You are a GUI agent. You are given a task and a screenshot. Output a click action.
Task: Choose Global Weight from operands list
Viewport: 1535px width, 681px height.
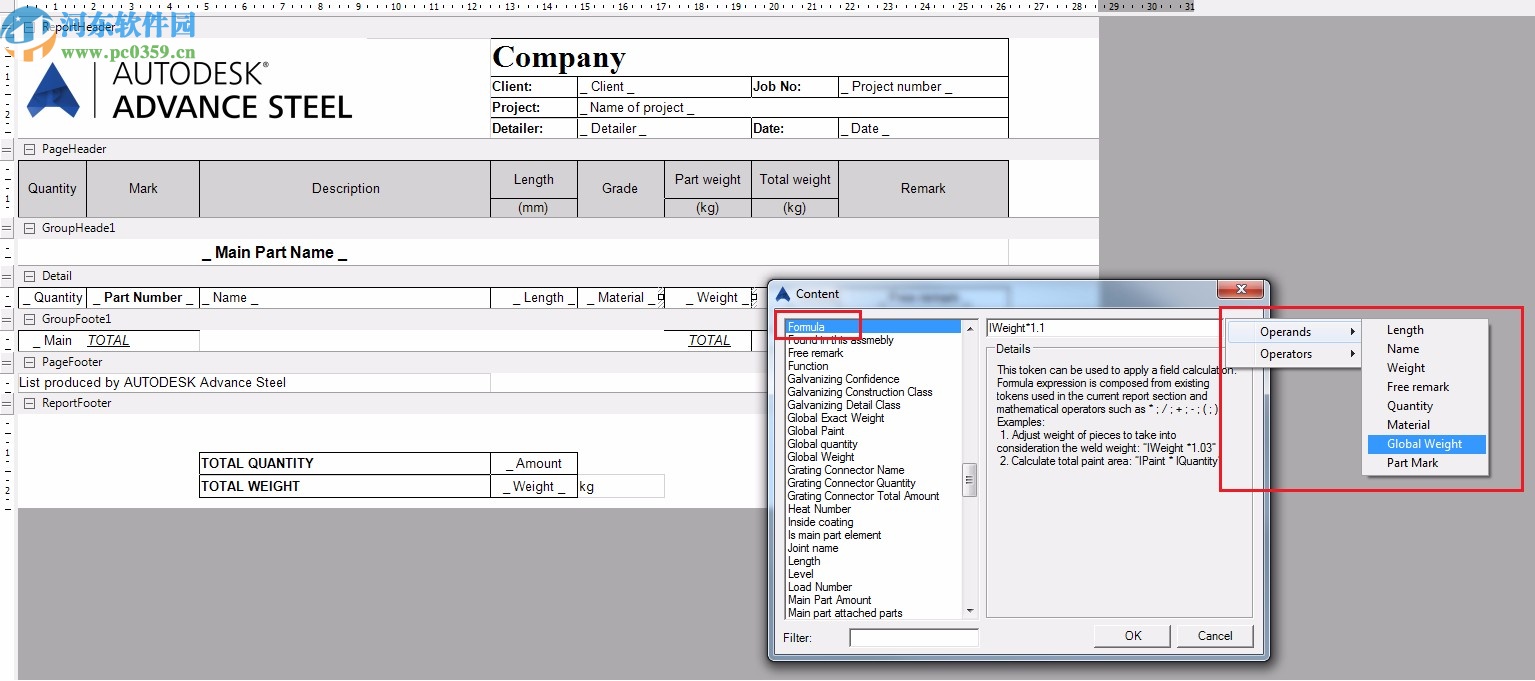(1424, 444)
